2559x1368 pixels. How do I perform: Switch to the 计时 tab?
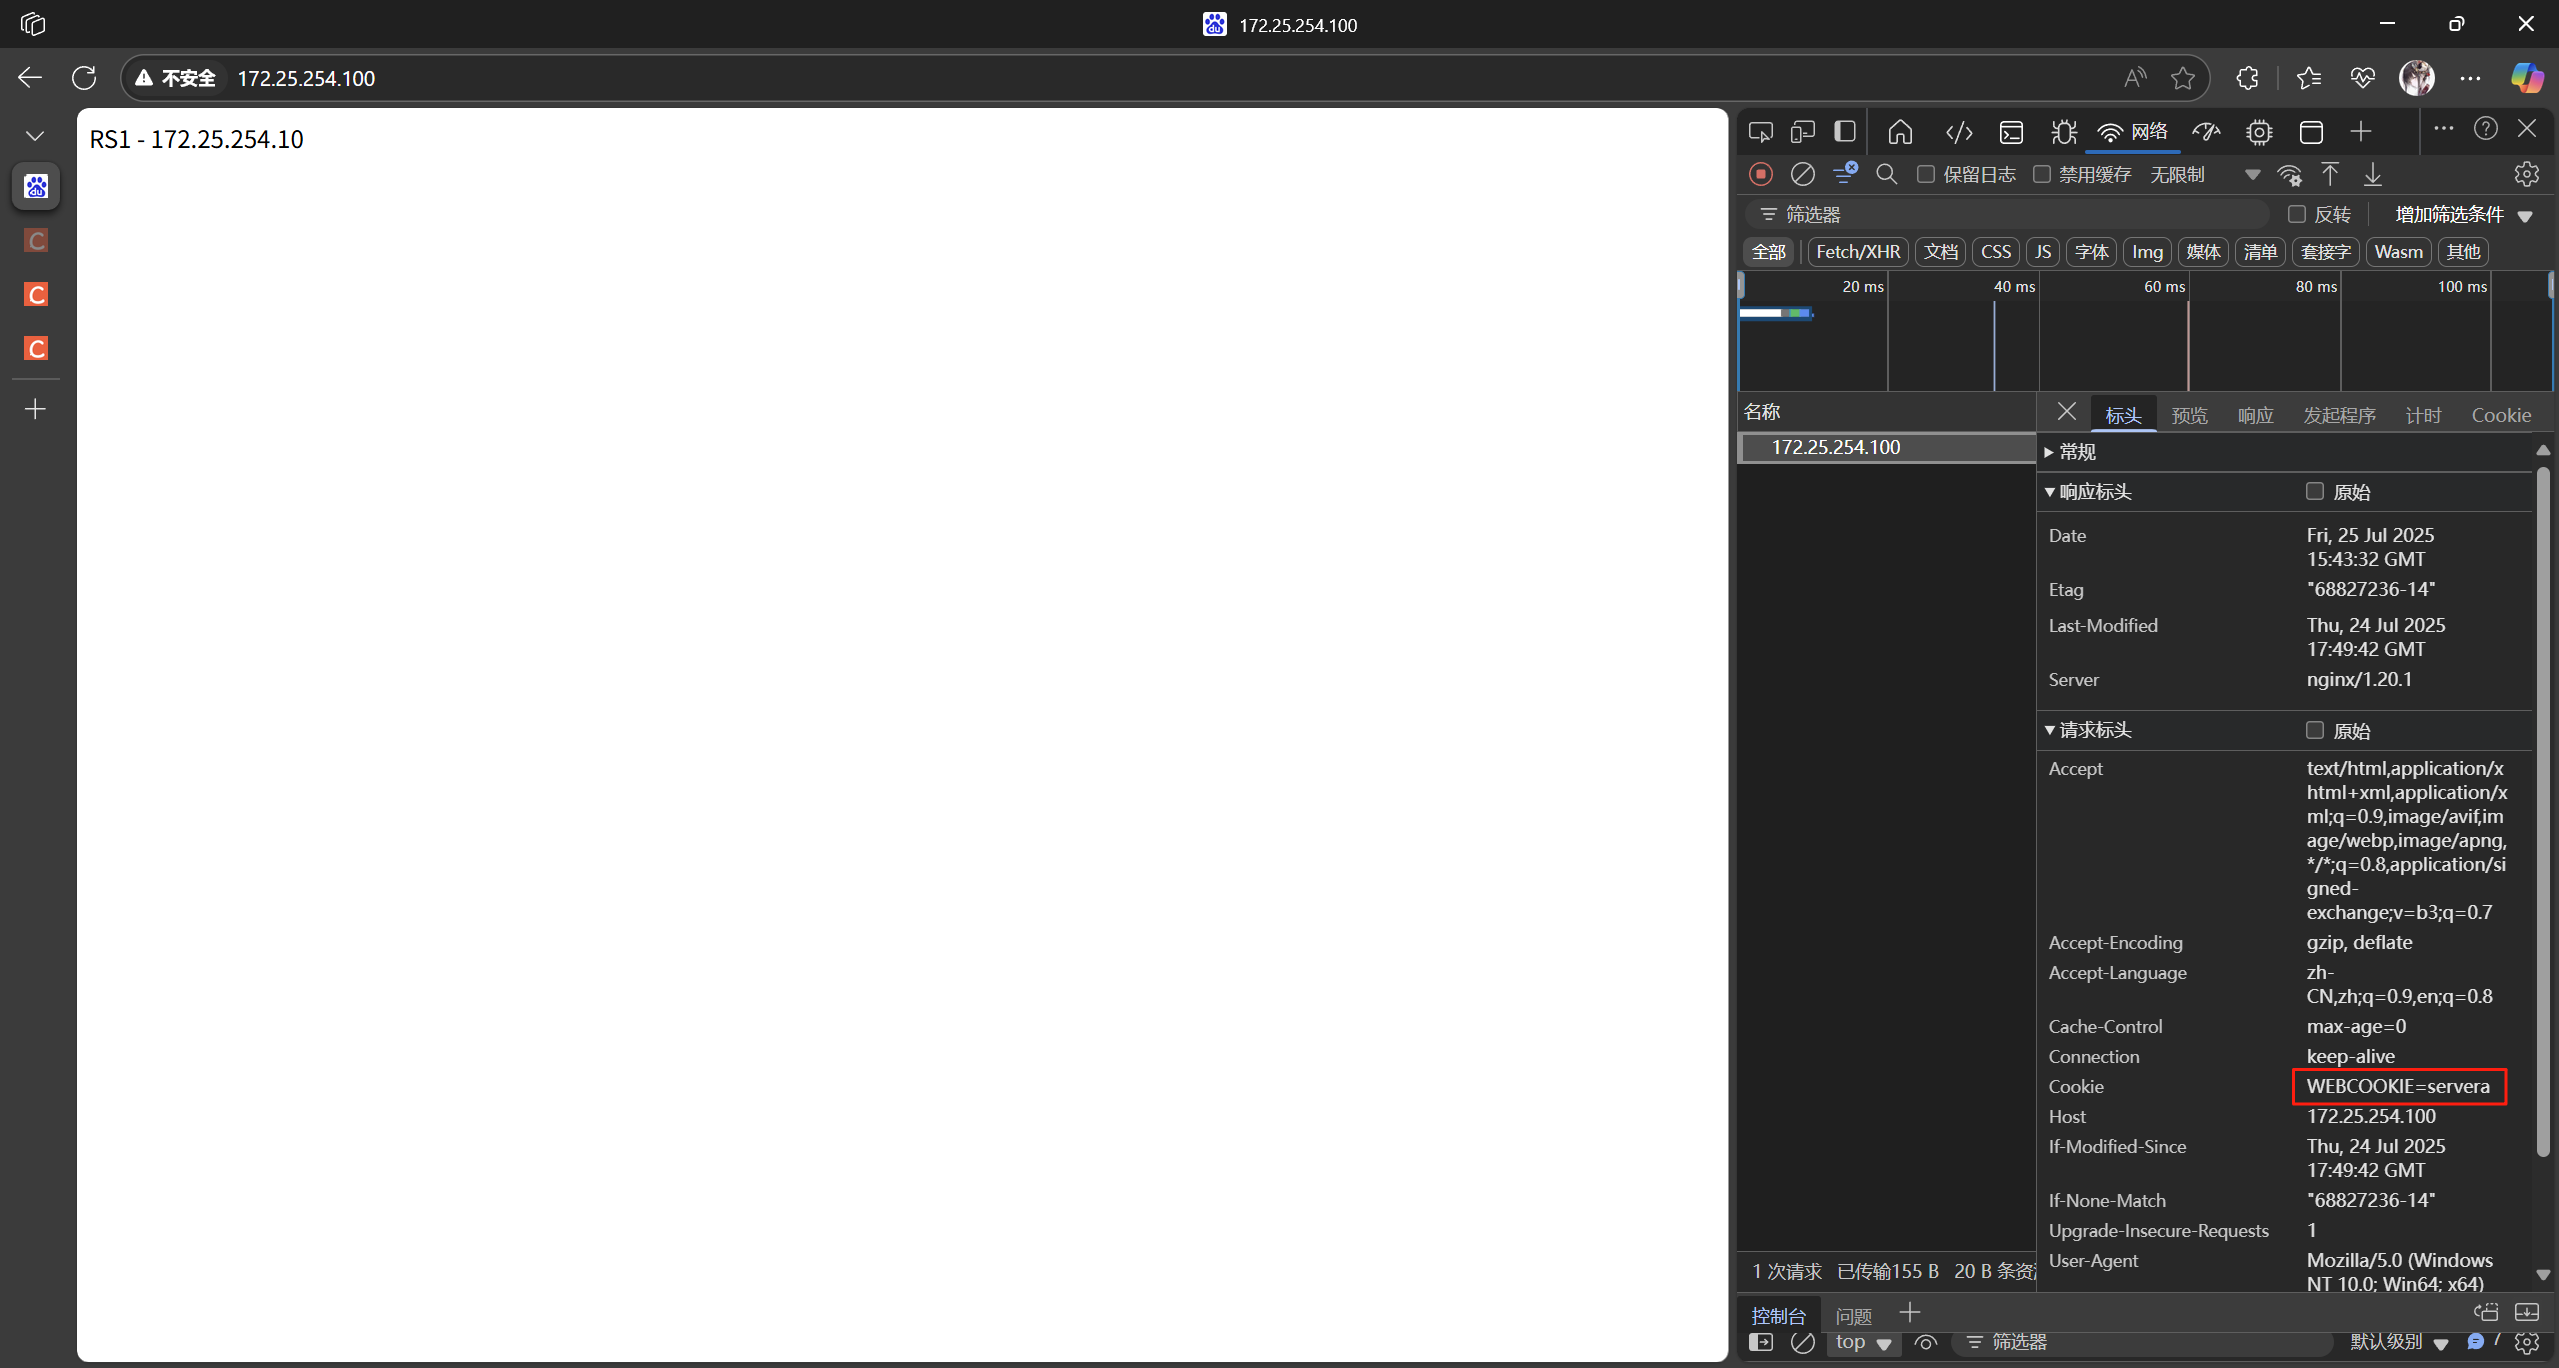click(x=2423, y=415)
